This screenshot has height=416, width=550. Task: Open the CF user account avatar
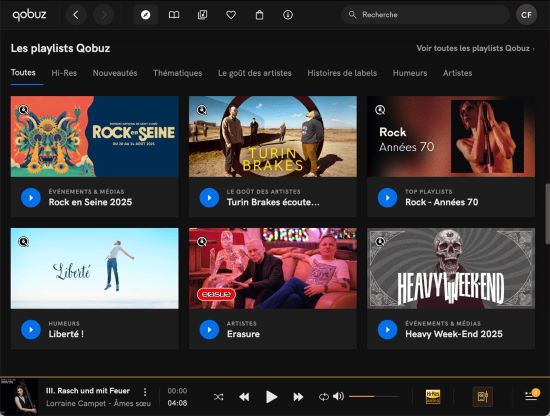tap(526, 15)
